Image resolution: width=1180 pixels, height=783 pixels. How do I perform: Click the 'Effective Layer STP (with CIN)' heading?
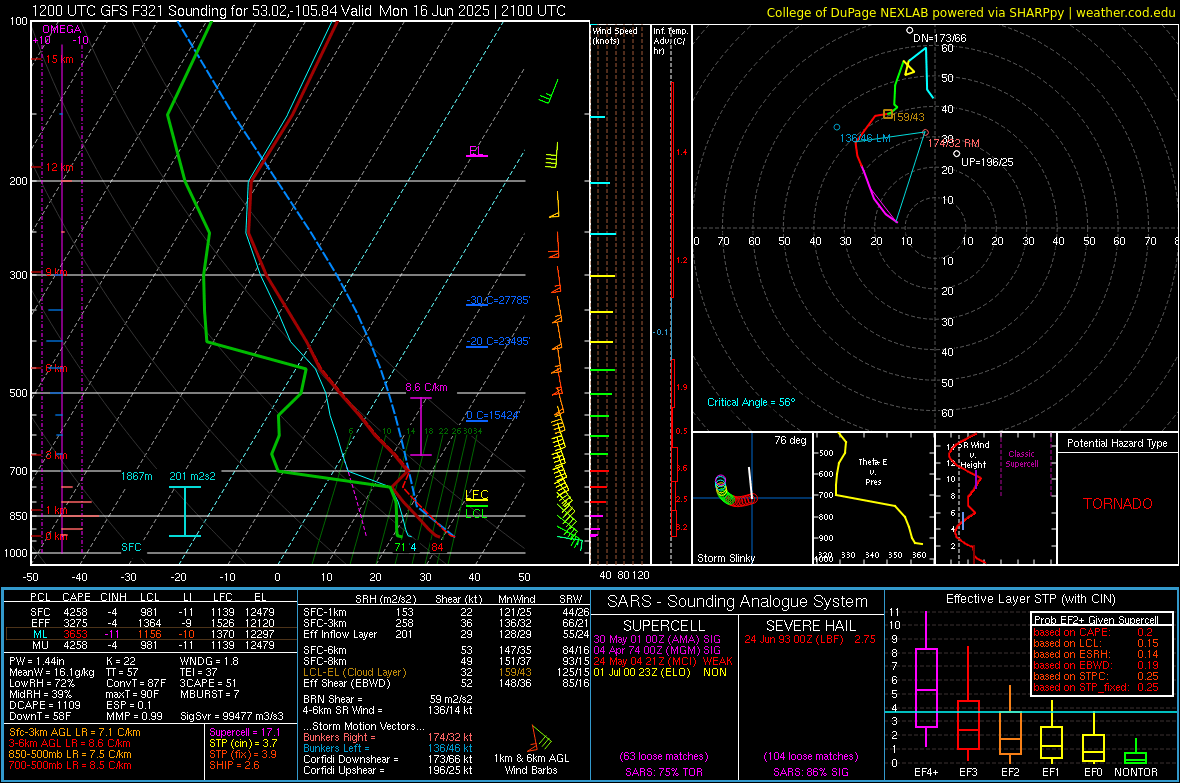pyautogui.click(x=1030, y=599)
